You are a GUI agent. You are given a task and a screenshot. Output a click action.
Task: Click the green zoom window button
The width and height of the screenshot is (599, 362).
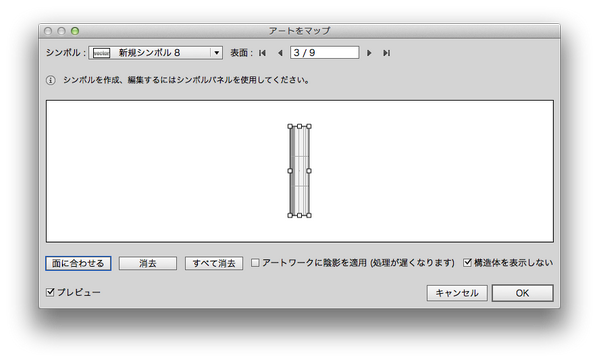pyautogui.click(x=75, y=31)
